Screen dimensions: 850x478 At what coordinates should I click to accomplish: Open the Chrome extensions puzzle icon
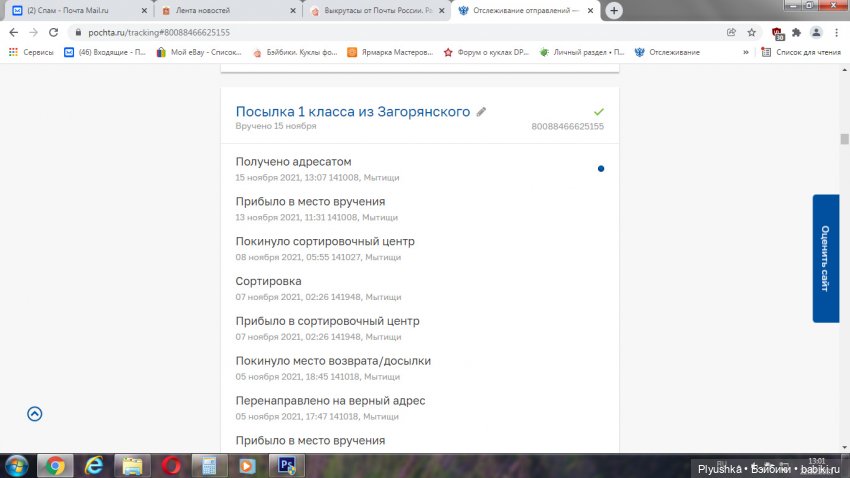797,32
